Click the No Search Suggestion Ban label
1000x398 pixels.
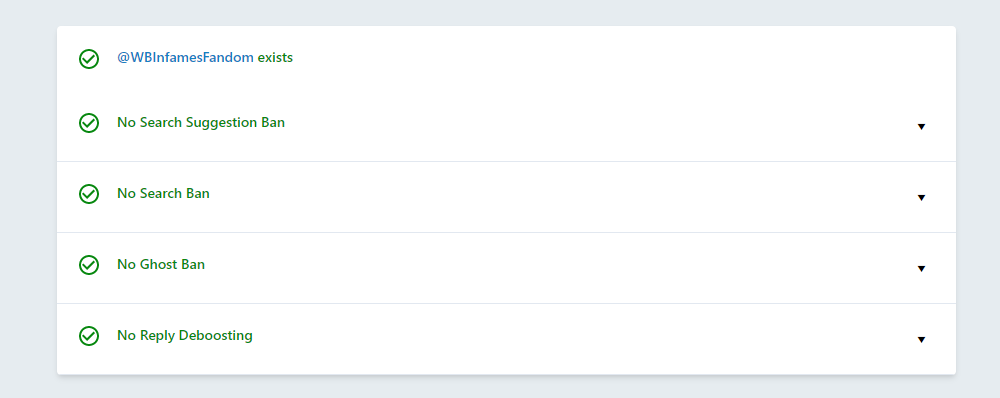(x=201, y=122)
